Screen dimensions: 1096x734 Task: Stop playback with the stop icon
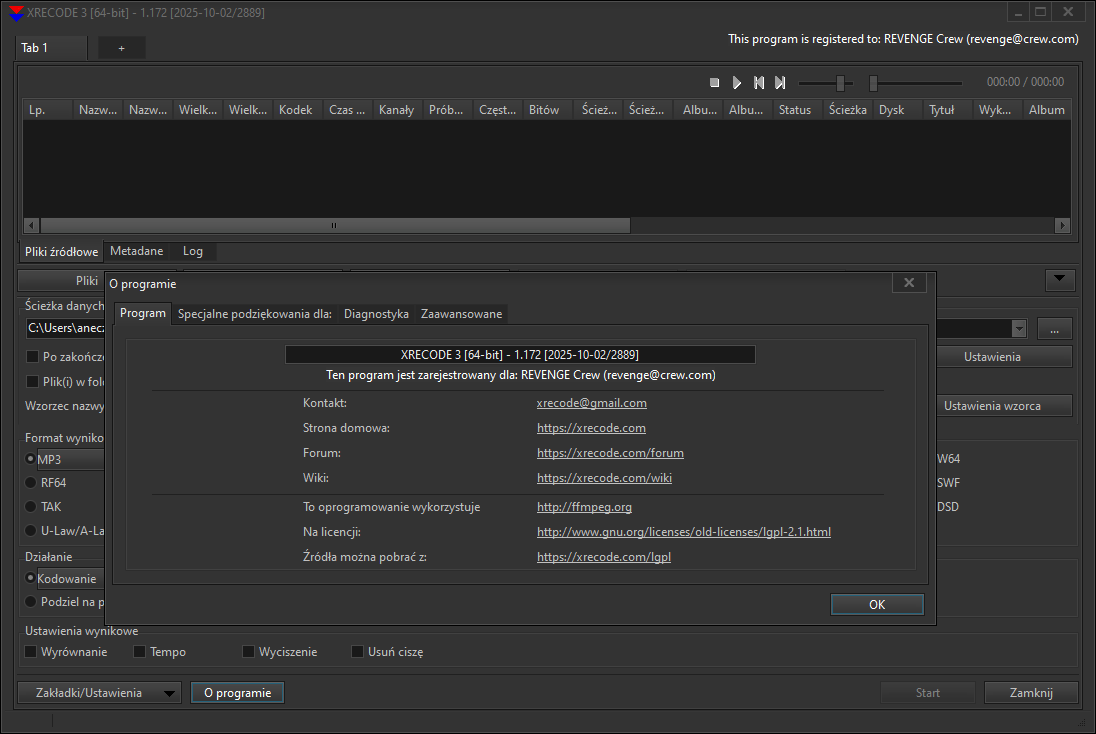pos(714,82)
